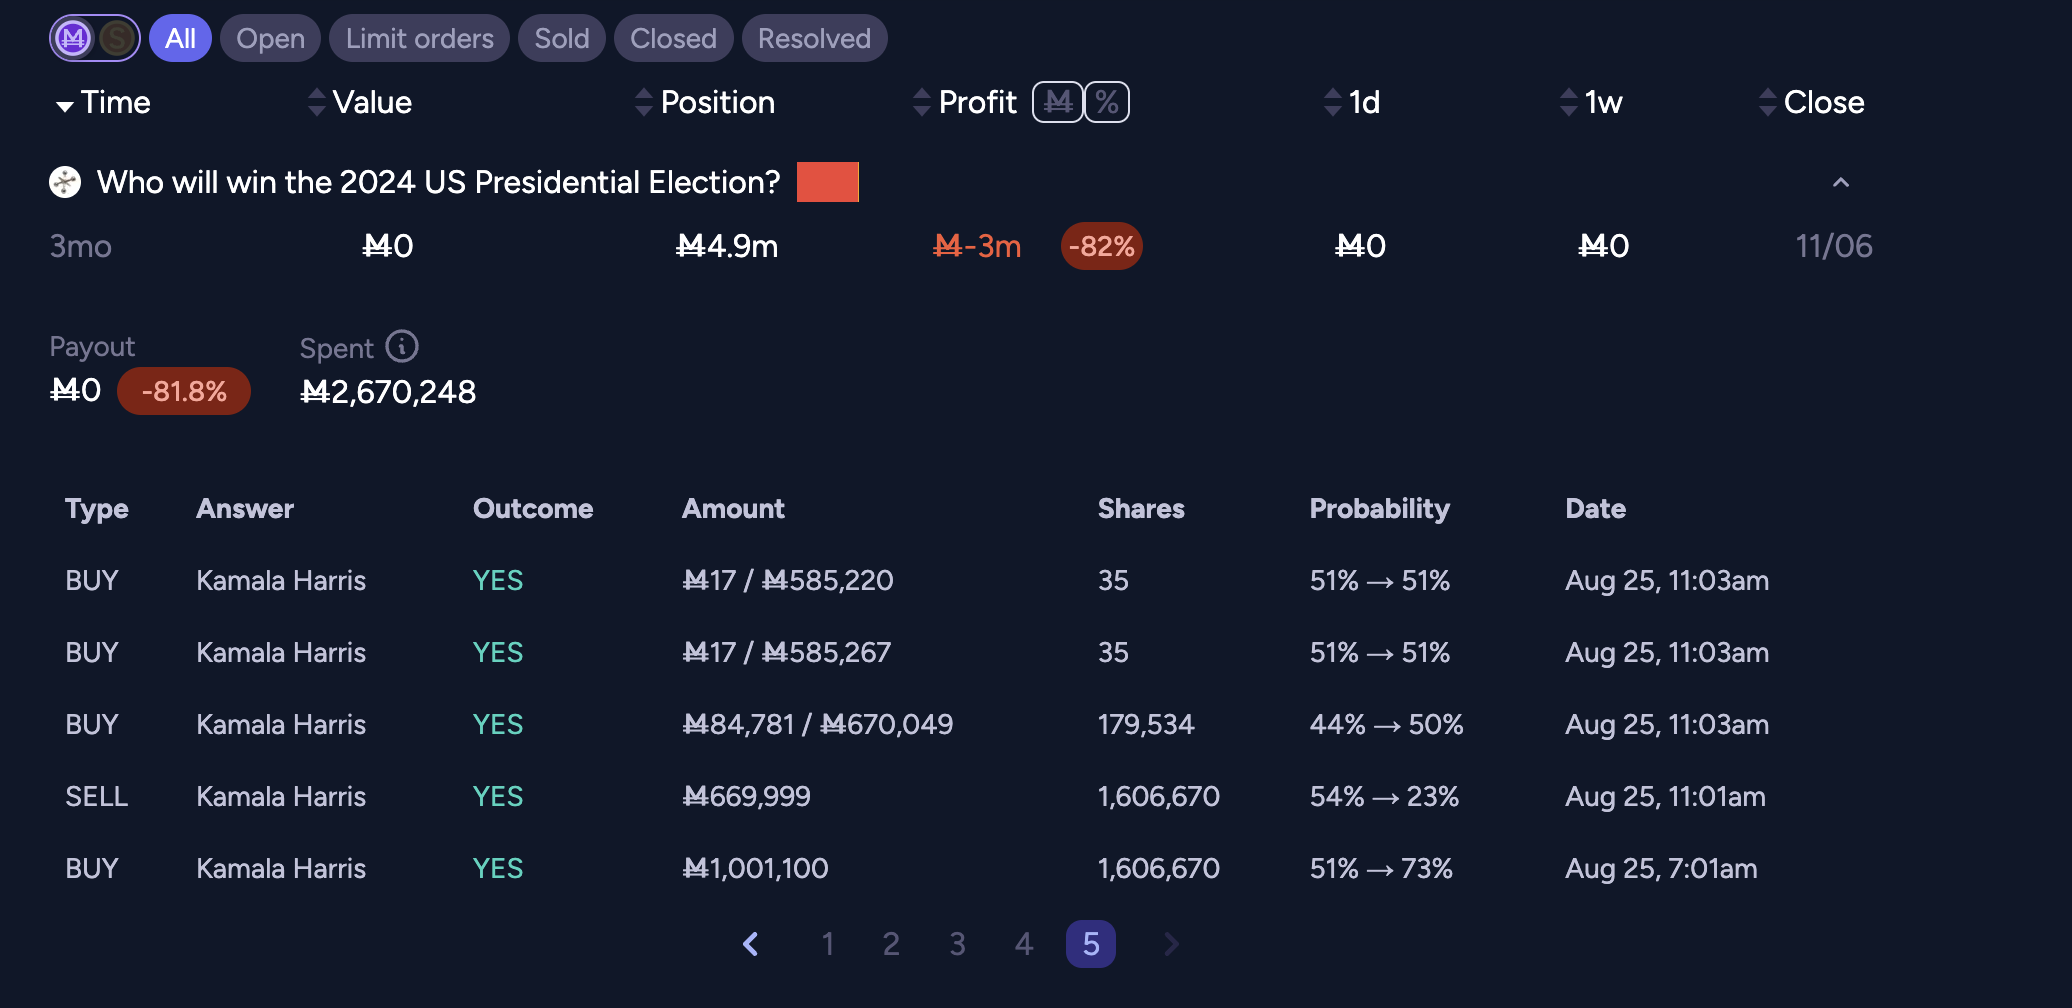Switch to mana currency token
Viewport: 2072px width, 1008px height.
coord(74,39)
